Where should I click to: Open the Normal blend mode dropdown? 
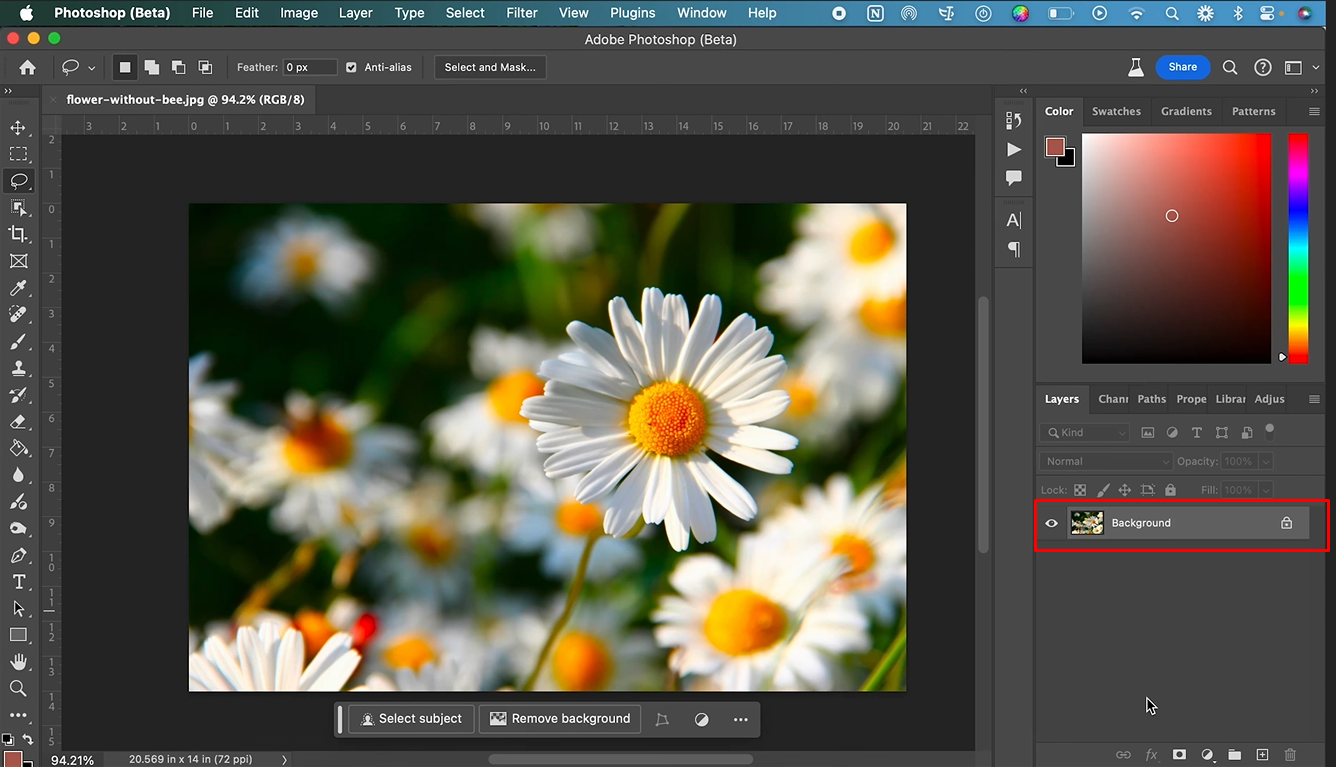click(1105, 461)
